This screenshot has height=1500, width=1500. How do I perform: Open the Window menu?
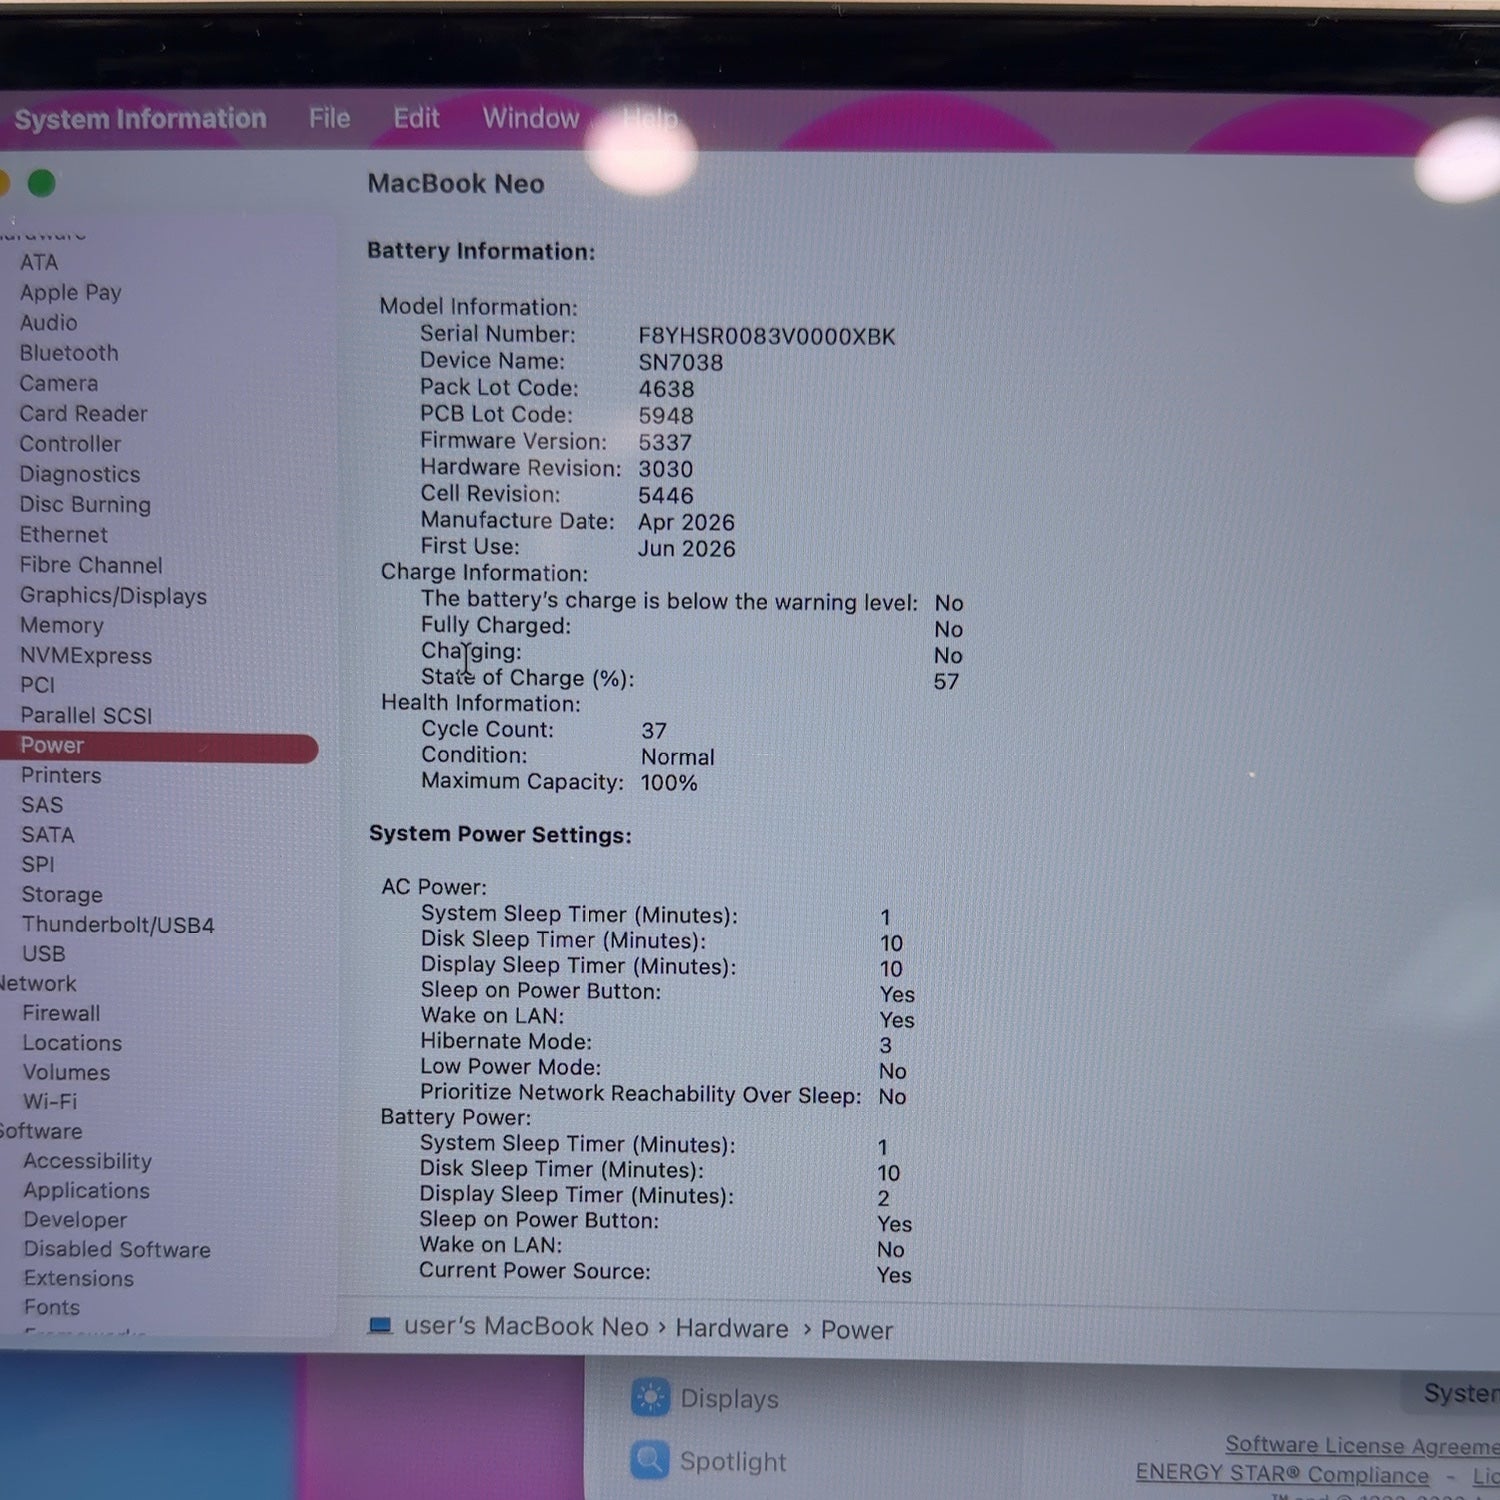[x=531, y=118]
